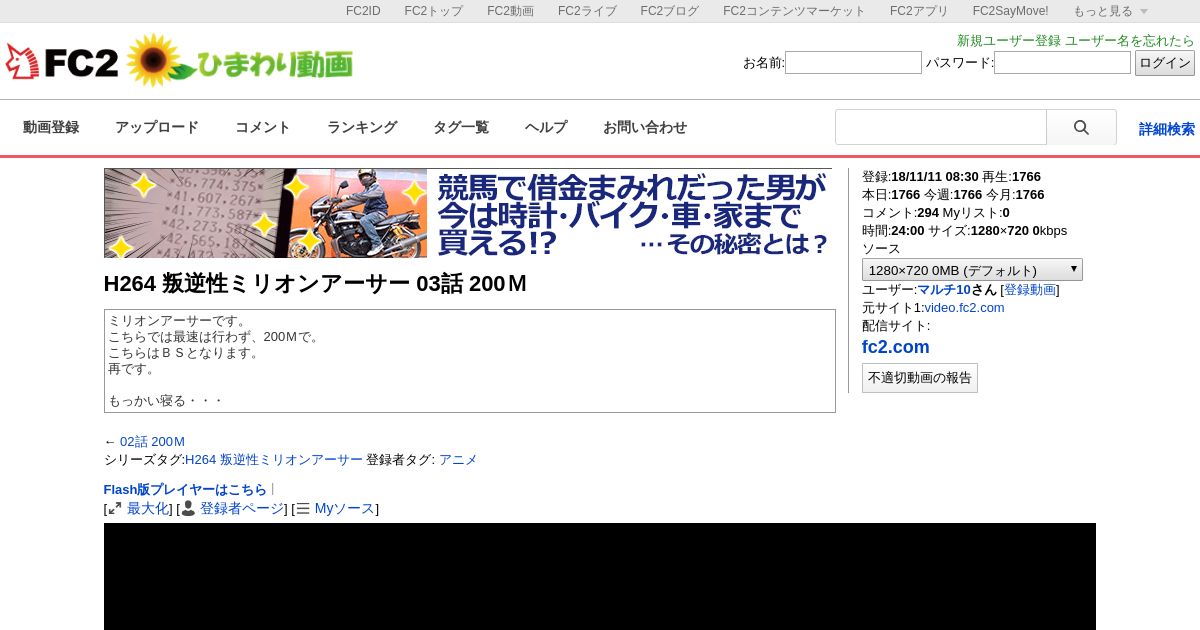Open the 登録動画 link
This screenshot has width=1200, height=630.
1030,290
